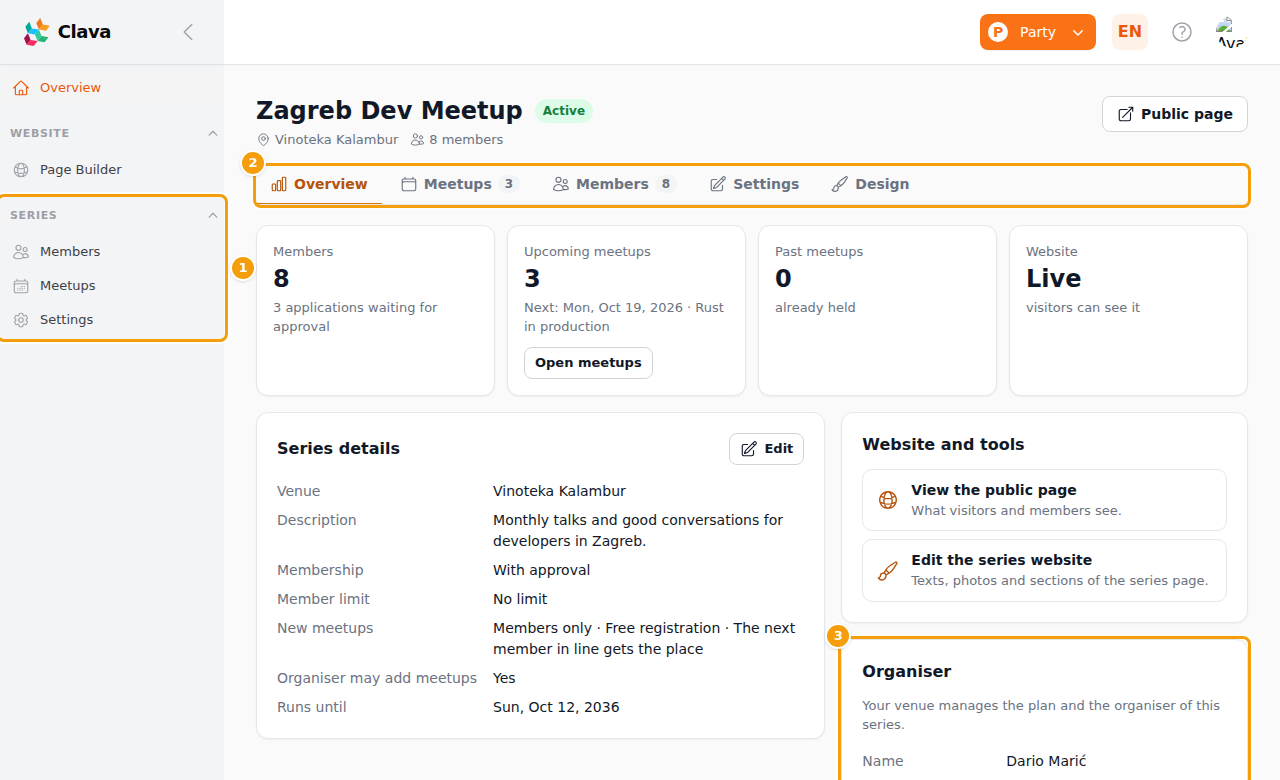Open the help question mark icon
This screenshot has width=1280, height=780.
pos(1182,32)
